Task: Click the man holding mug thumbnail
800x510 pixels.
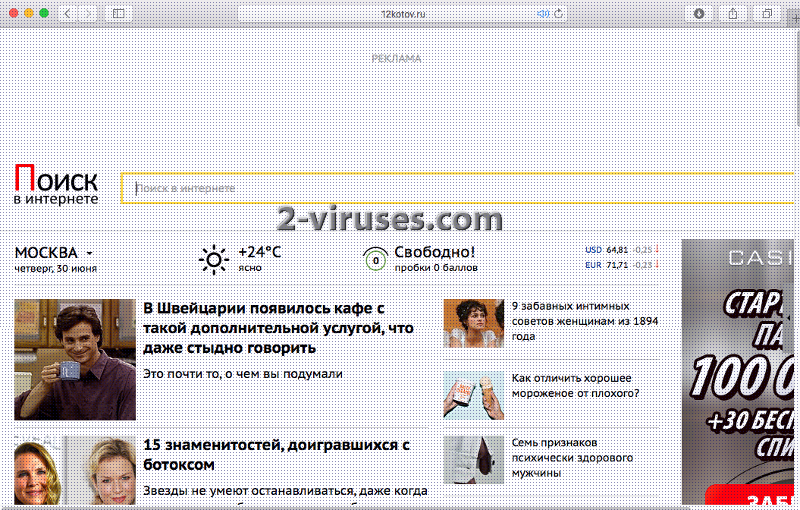Action: (75, 359)
